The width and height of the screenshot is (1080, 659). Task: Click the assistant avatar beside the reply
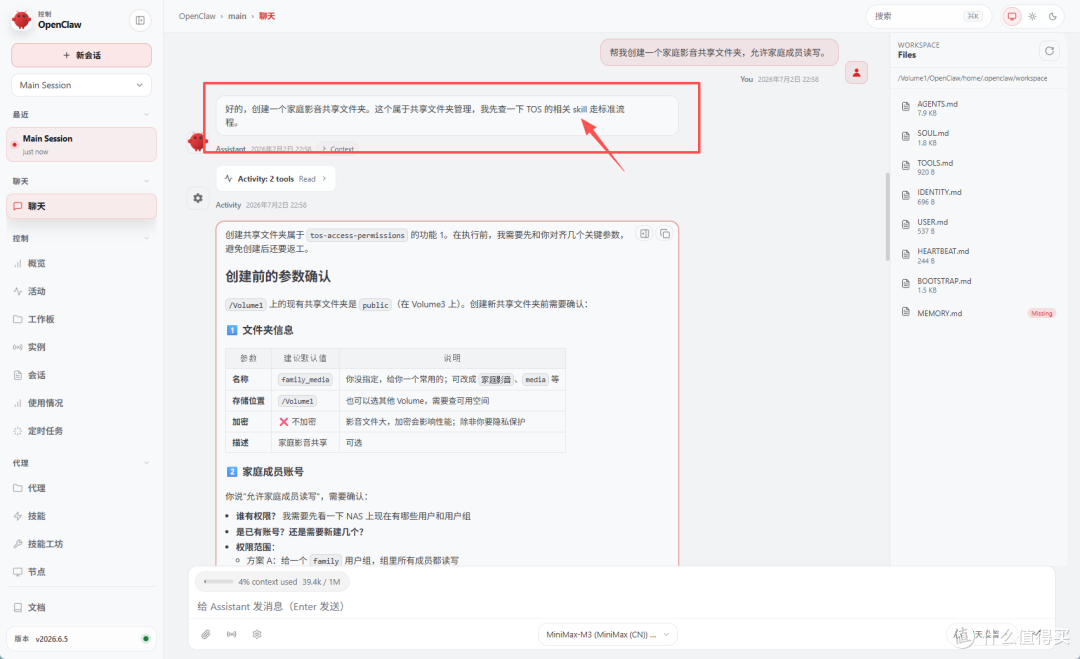pyautogui.click(x=198, y=141)
